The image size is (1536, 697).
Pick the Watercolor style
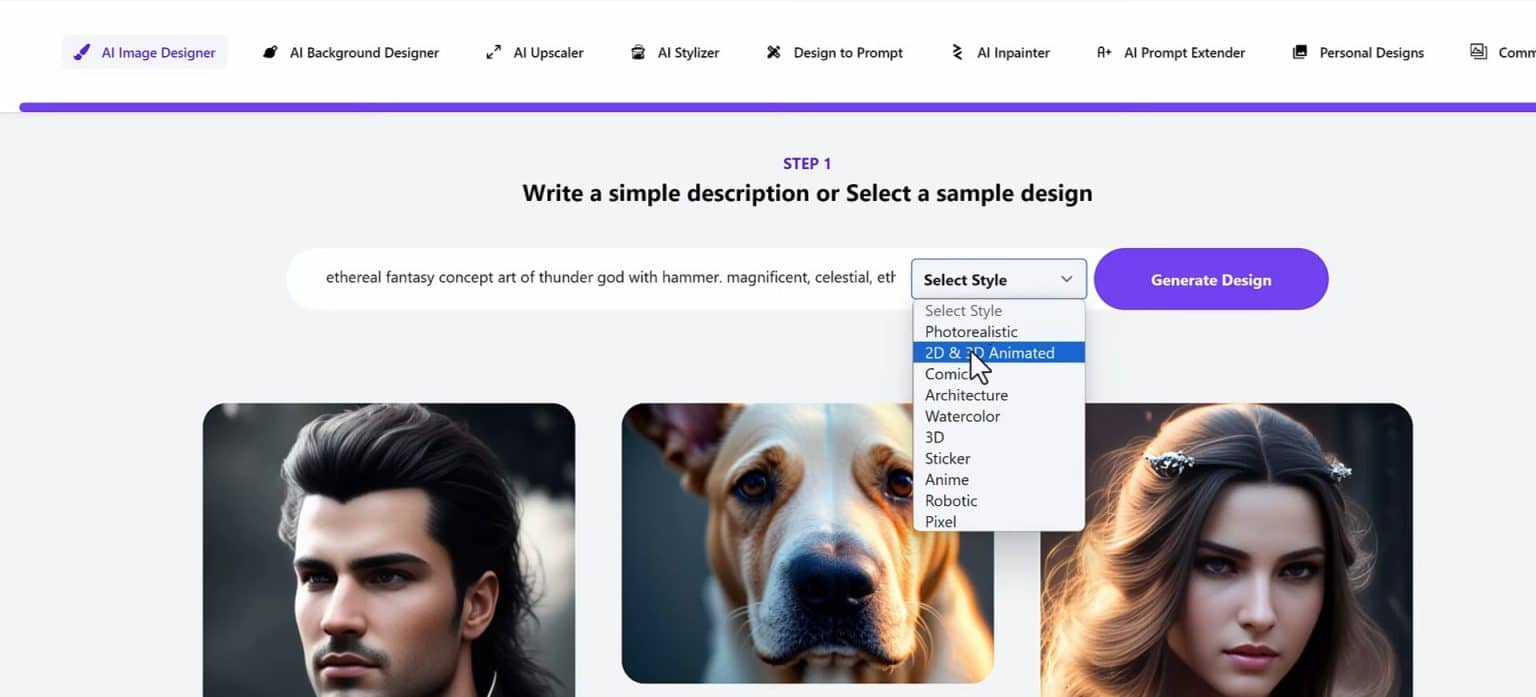[x=961, y=416]
